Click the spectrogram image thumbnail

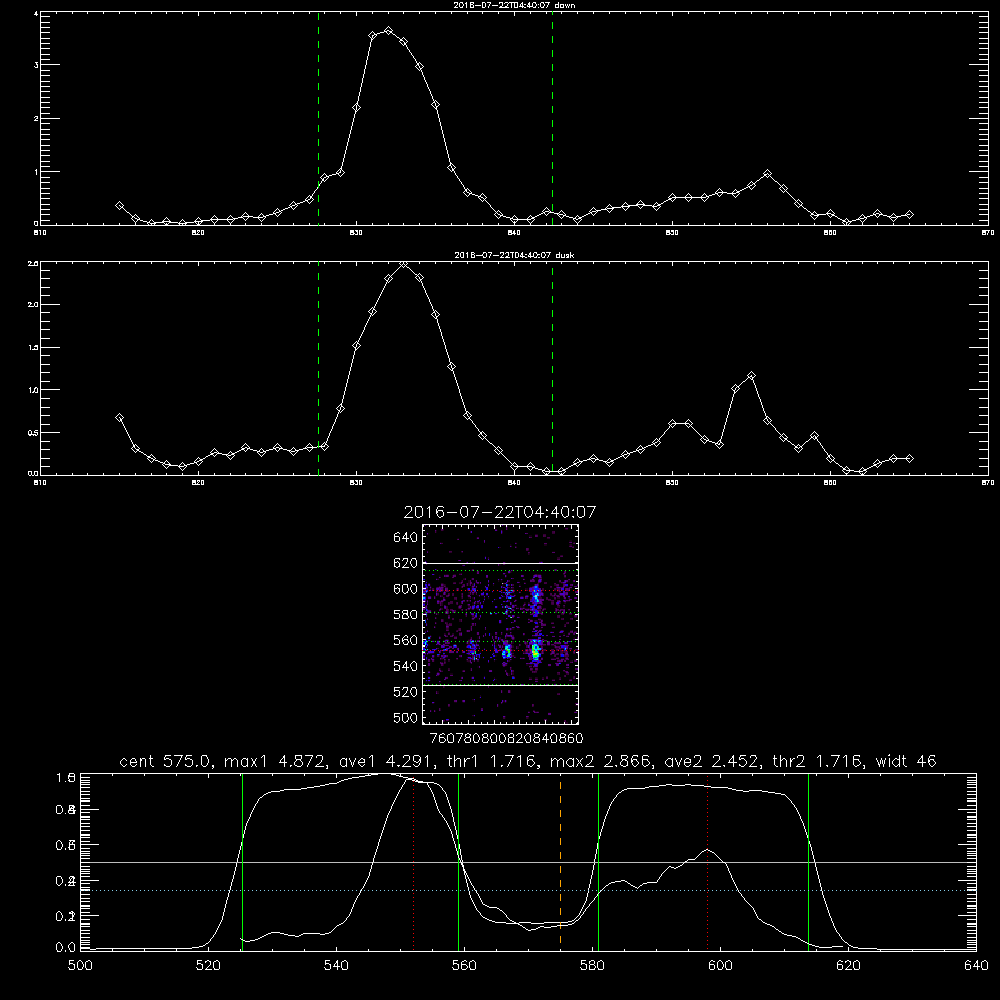500,624
